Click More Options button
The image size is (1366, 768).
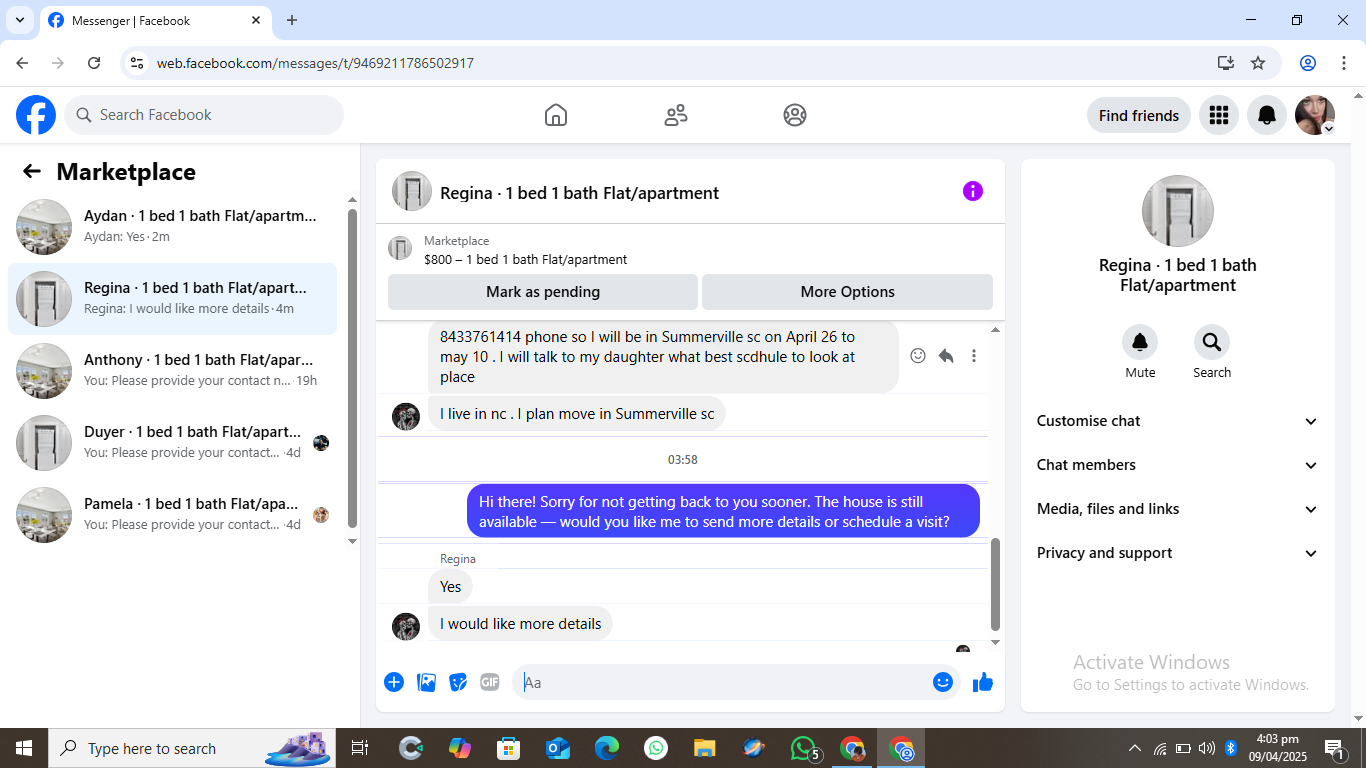point(848,292)
